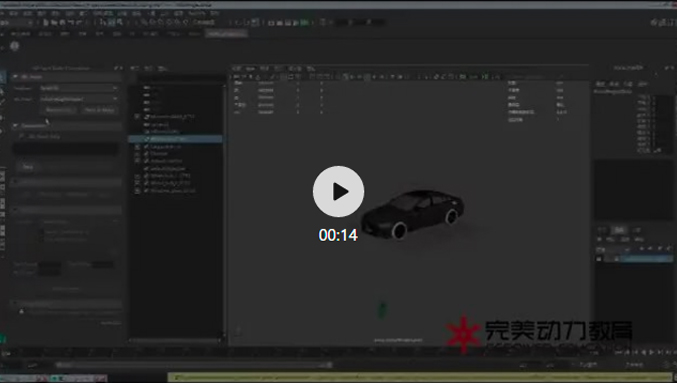Click the play forward icon in playback controls
The width and height of the screenshot is (677, 383).
coord(652,353)
